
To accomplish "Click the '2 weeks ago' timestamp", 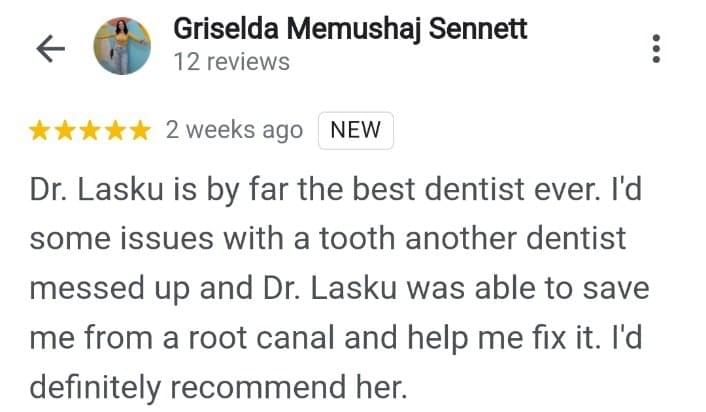I will point(234,131).
